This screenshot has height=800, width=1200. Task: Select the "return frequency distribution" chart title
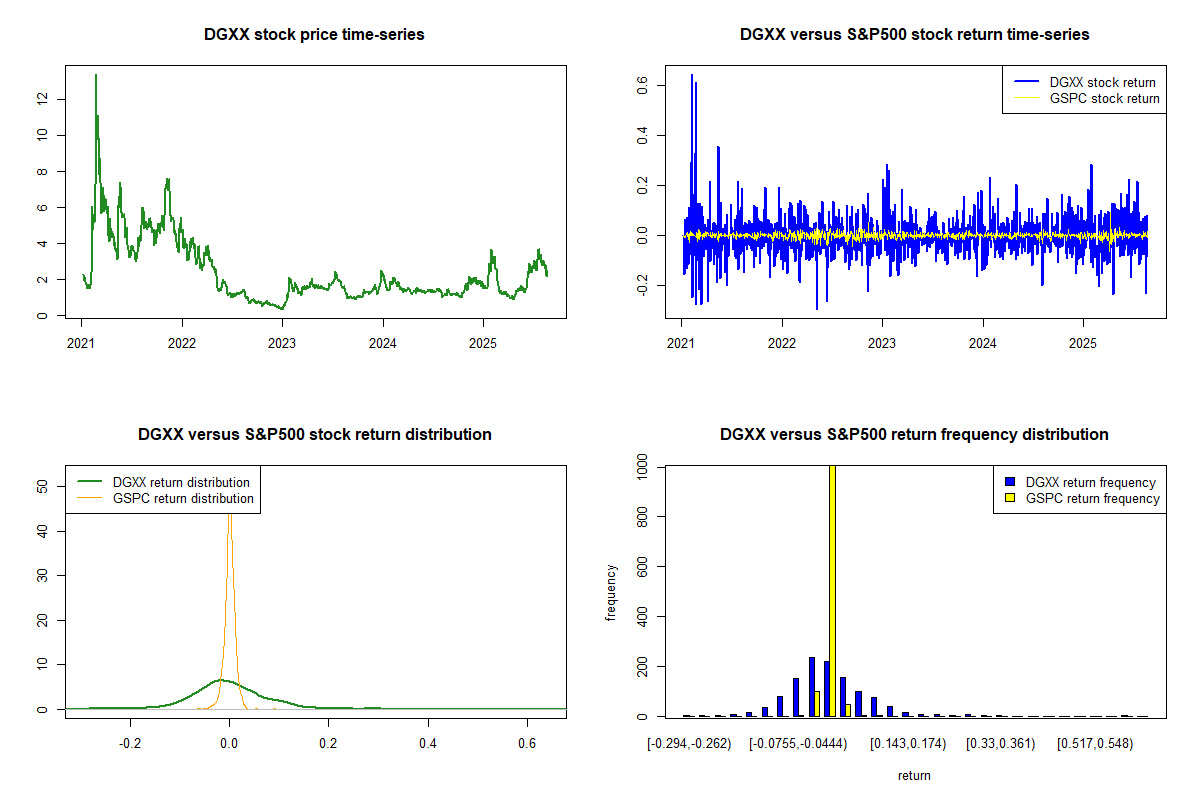coord(914,435)
